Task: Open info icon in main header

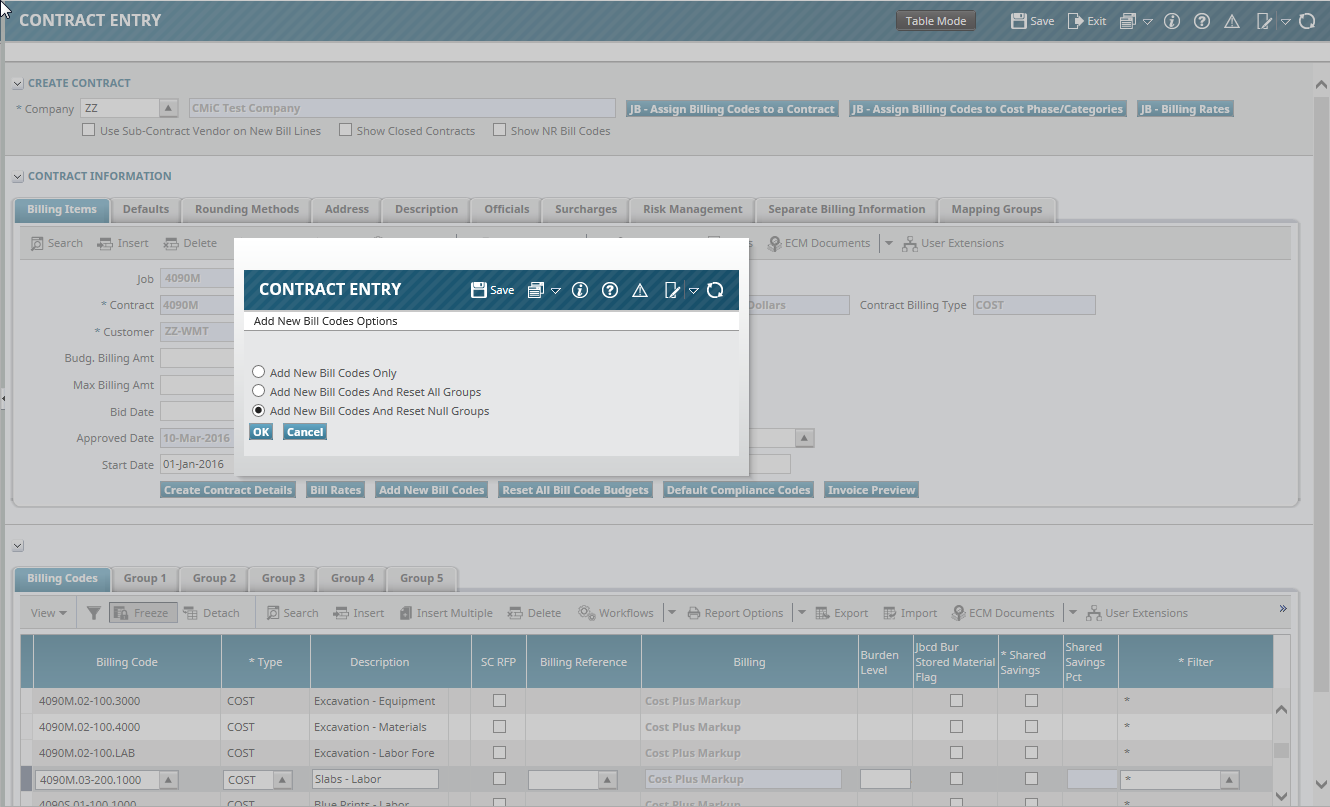Action: [x=1173, y=21]
